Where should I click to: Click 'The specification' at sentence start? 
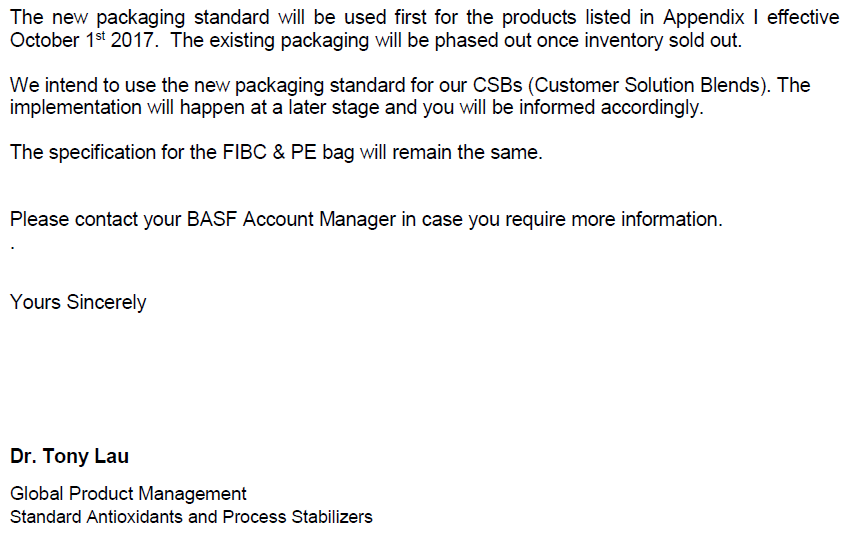pos(82,152)
